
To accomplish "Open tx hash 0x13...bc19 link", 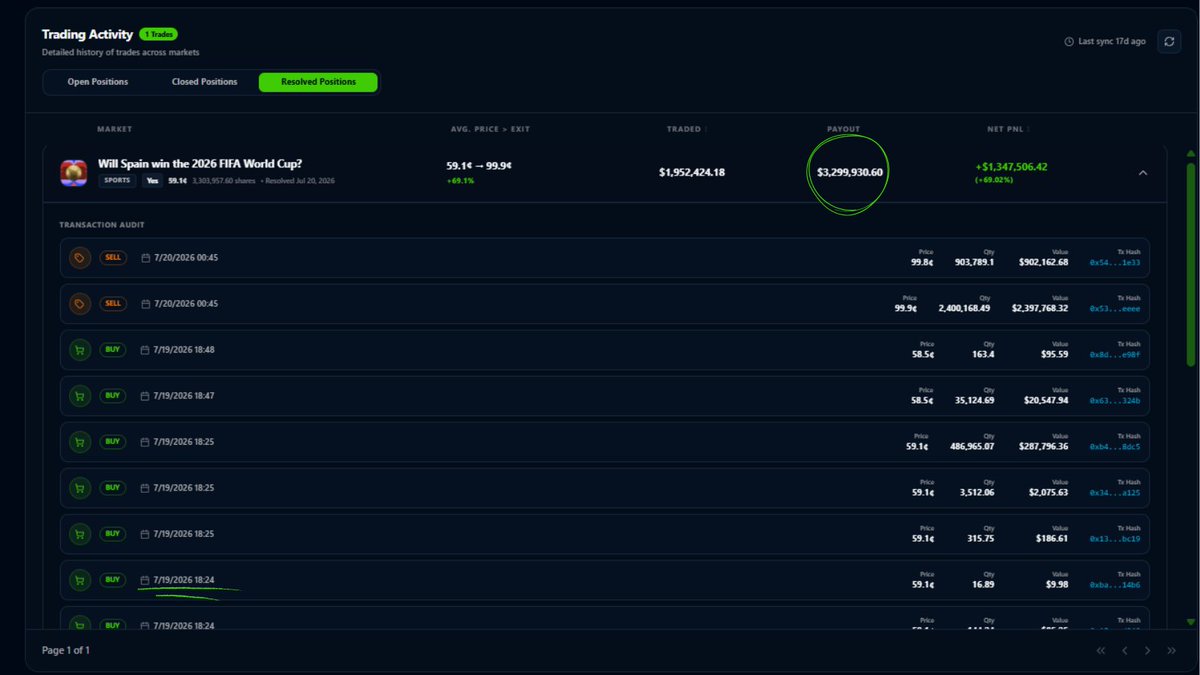I will tap(1115, 539).
